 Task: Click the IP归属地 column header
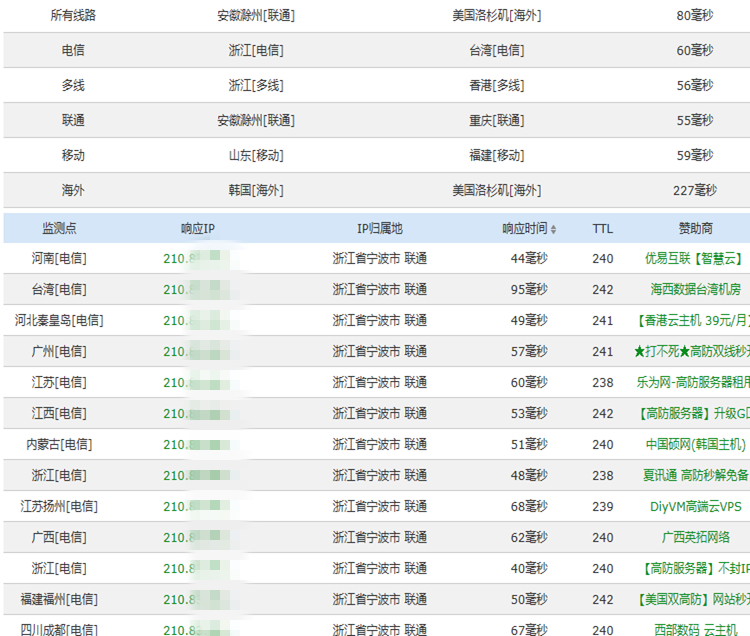(x=380, y=229)
